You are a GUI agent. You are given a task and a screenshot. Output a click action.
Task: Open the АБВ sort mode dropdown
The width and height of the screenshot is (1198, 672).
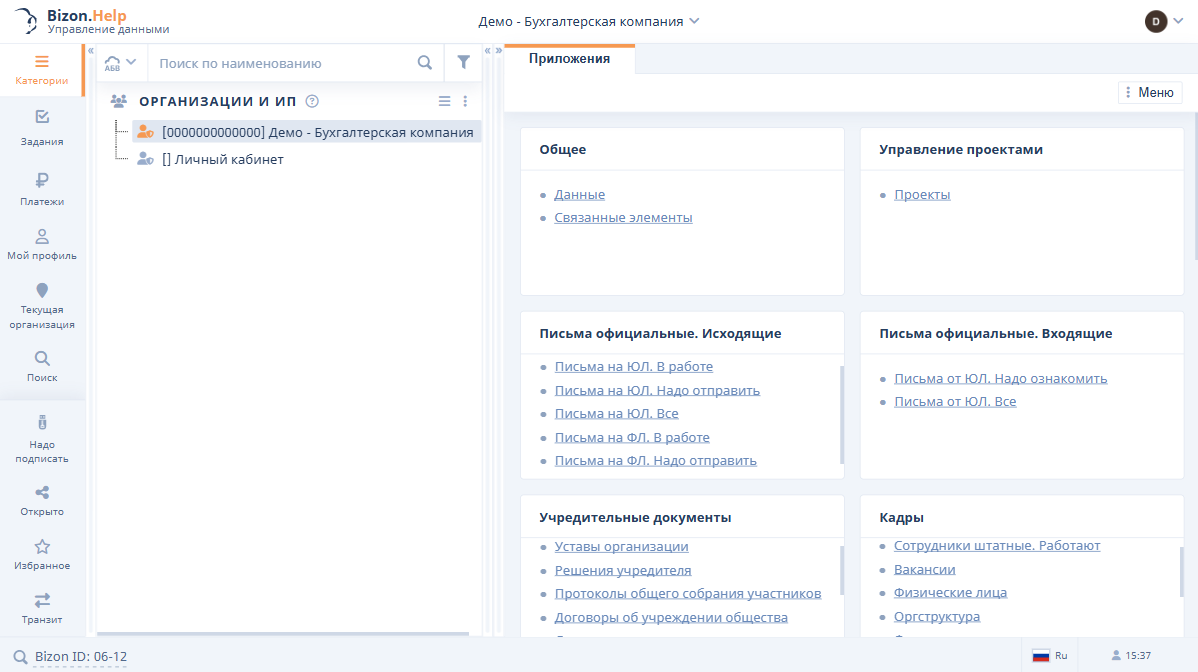point(121,63)
